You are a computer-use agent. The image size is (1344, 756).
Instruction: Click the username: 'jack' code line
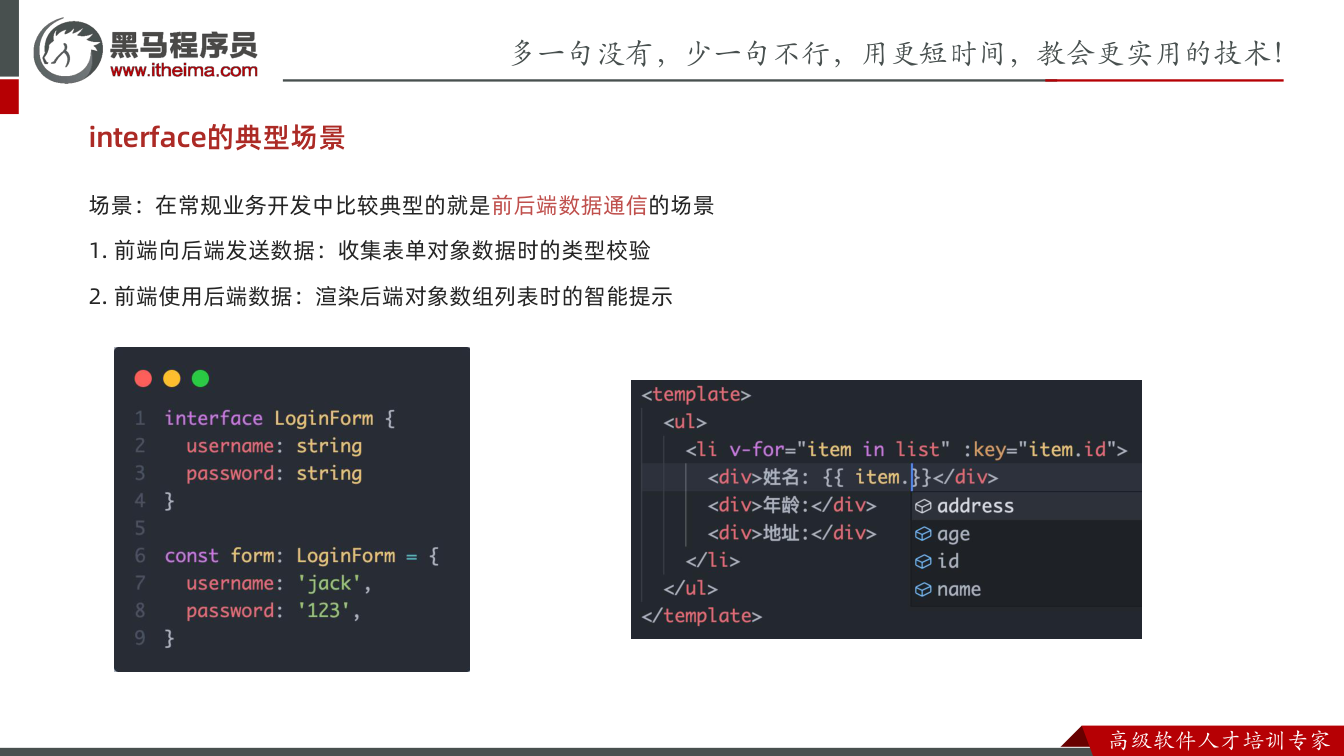[279, 583]
